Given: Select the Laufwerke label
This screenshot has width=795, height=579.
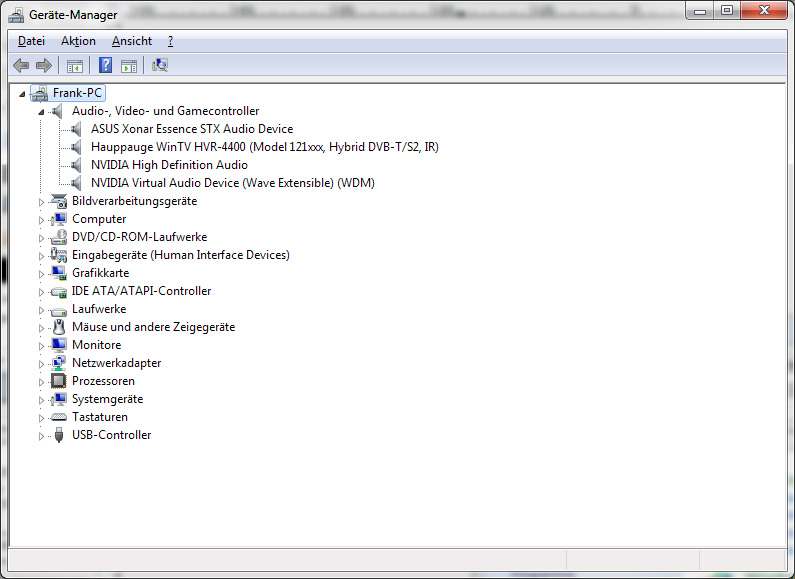Looking at the screenshot, I should (x=99, y=309).
